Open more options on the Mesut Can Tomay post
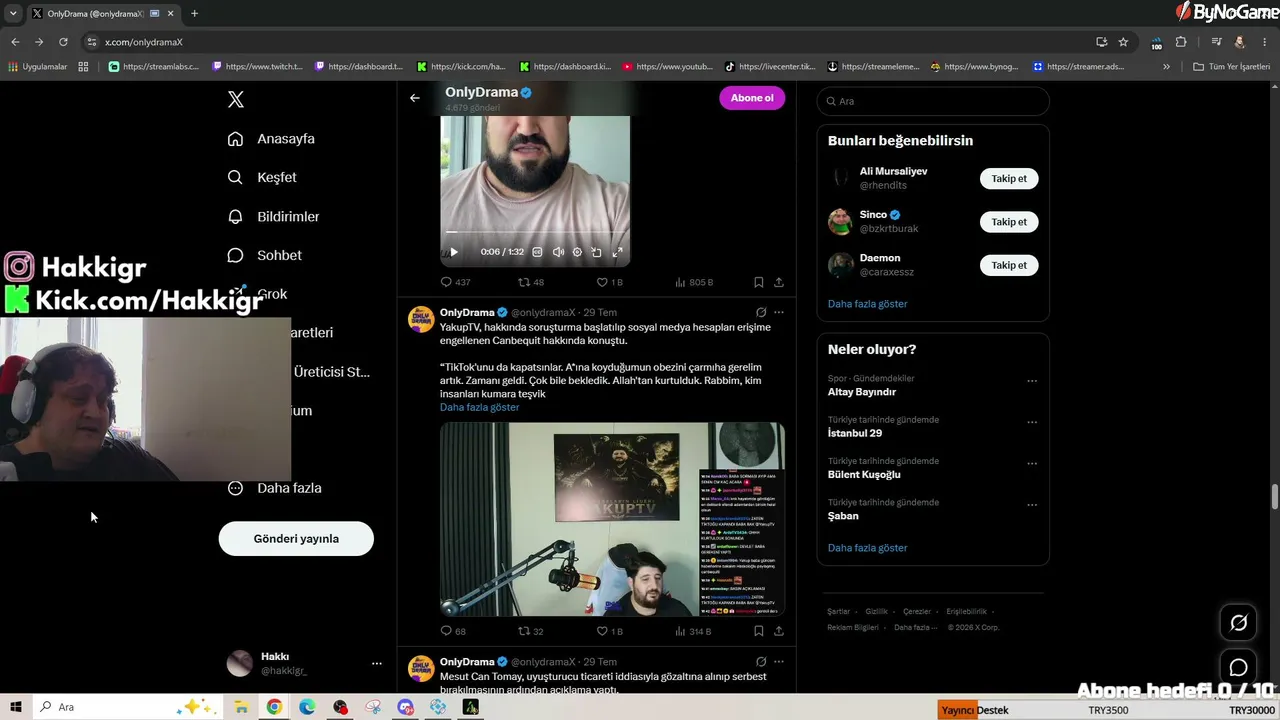 click(779, 661)
